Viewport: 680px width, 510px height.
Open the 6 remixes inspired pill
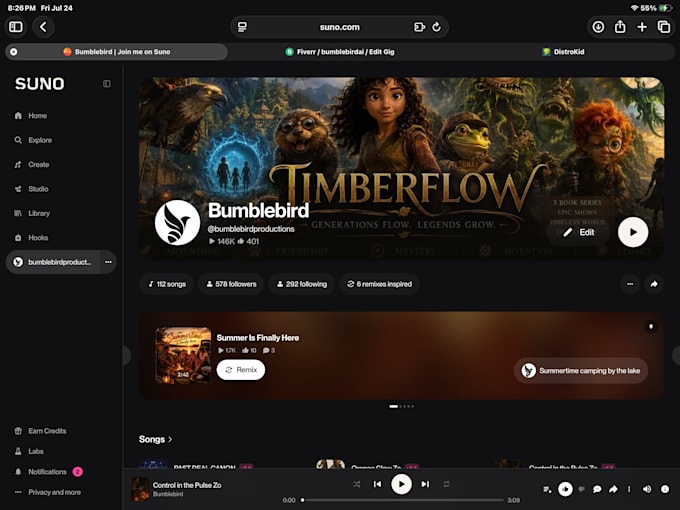tap(379, 284)
